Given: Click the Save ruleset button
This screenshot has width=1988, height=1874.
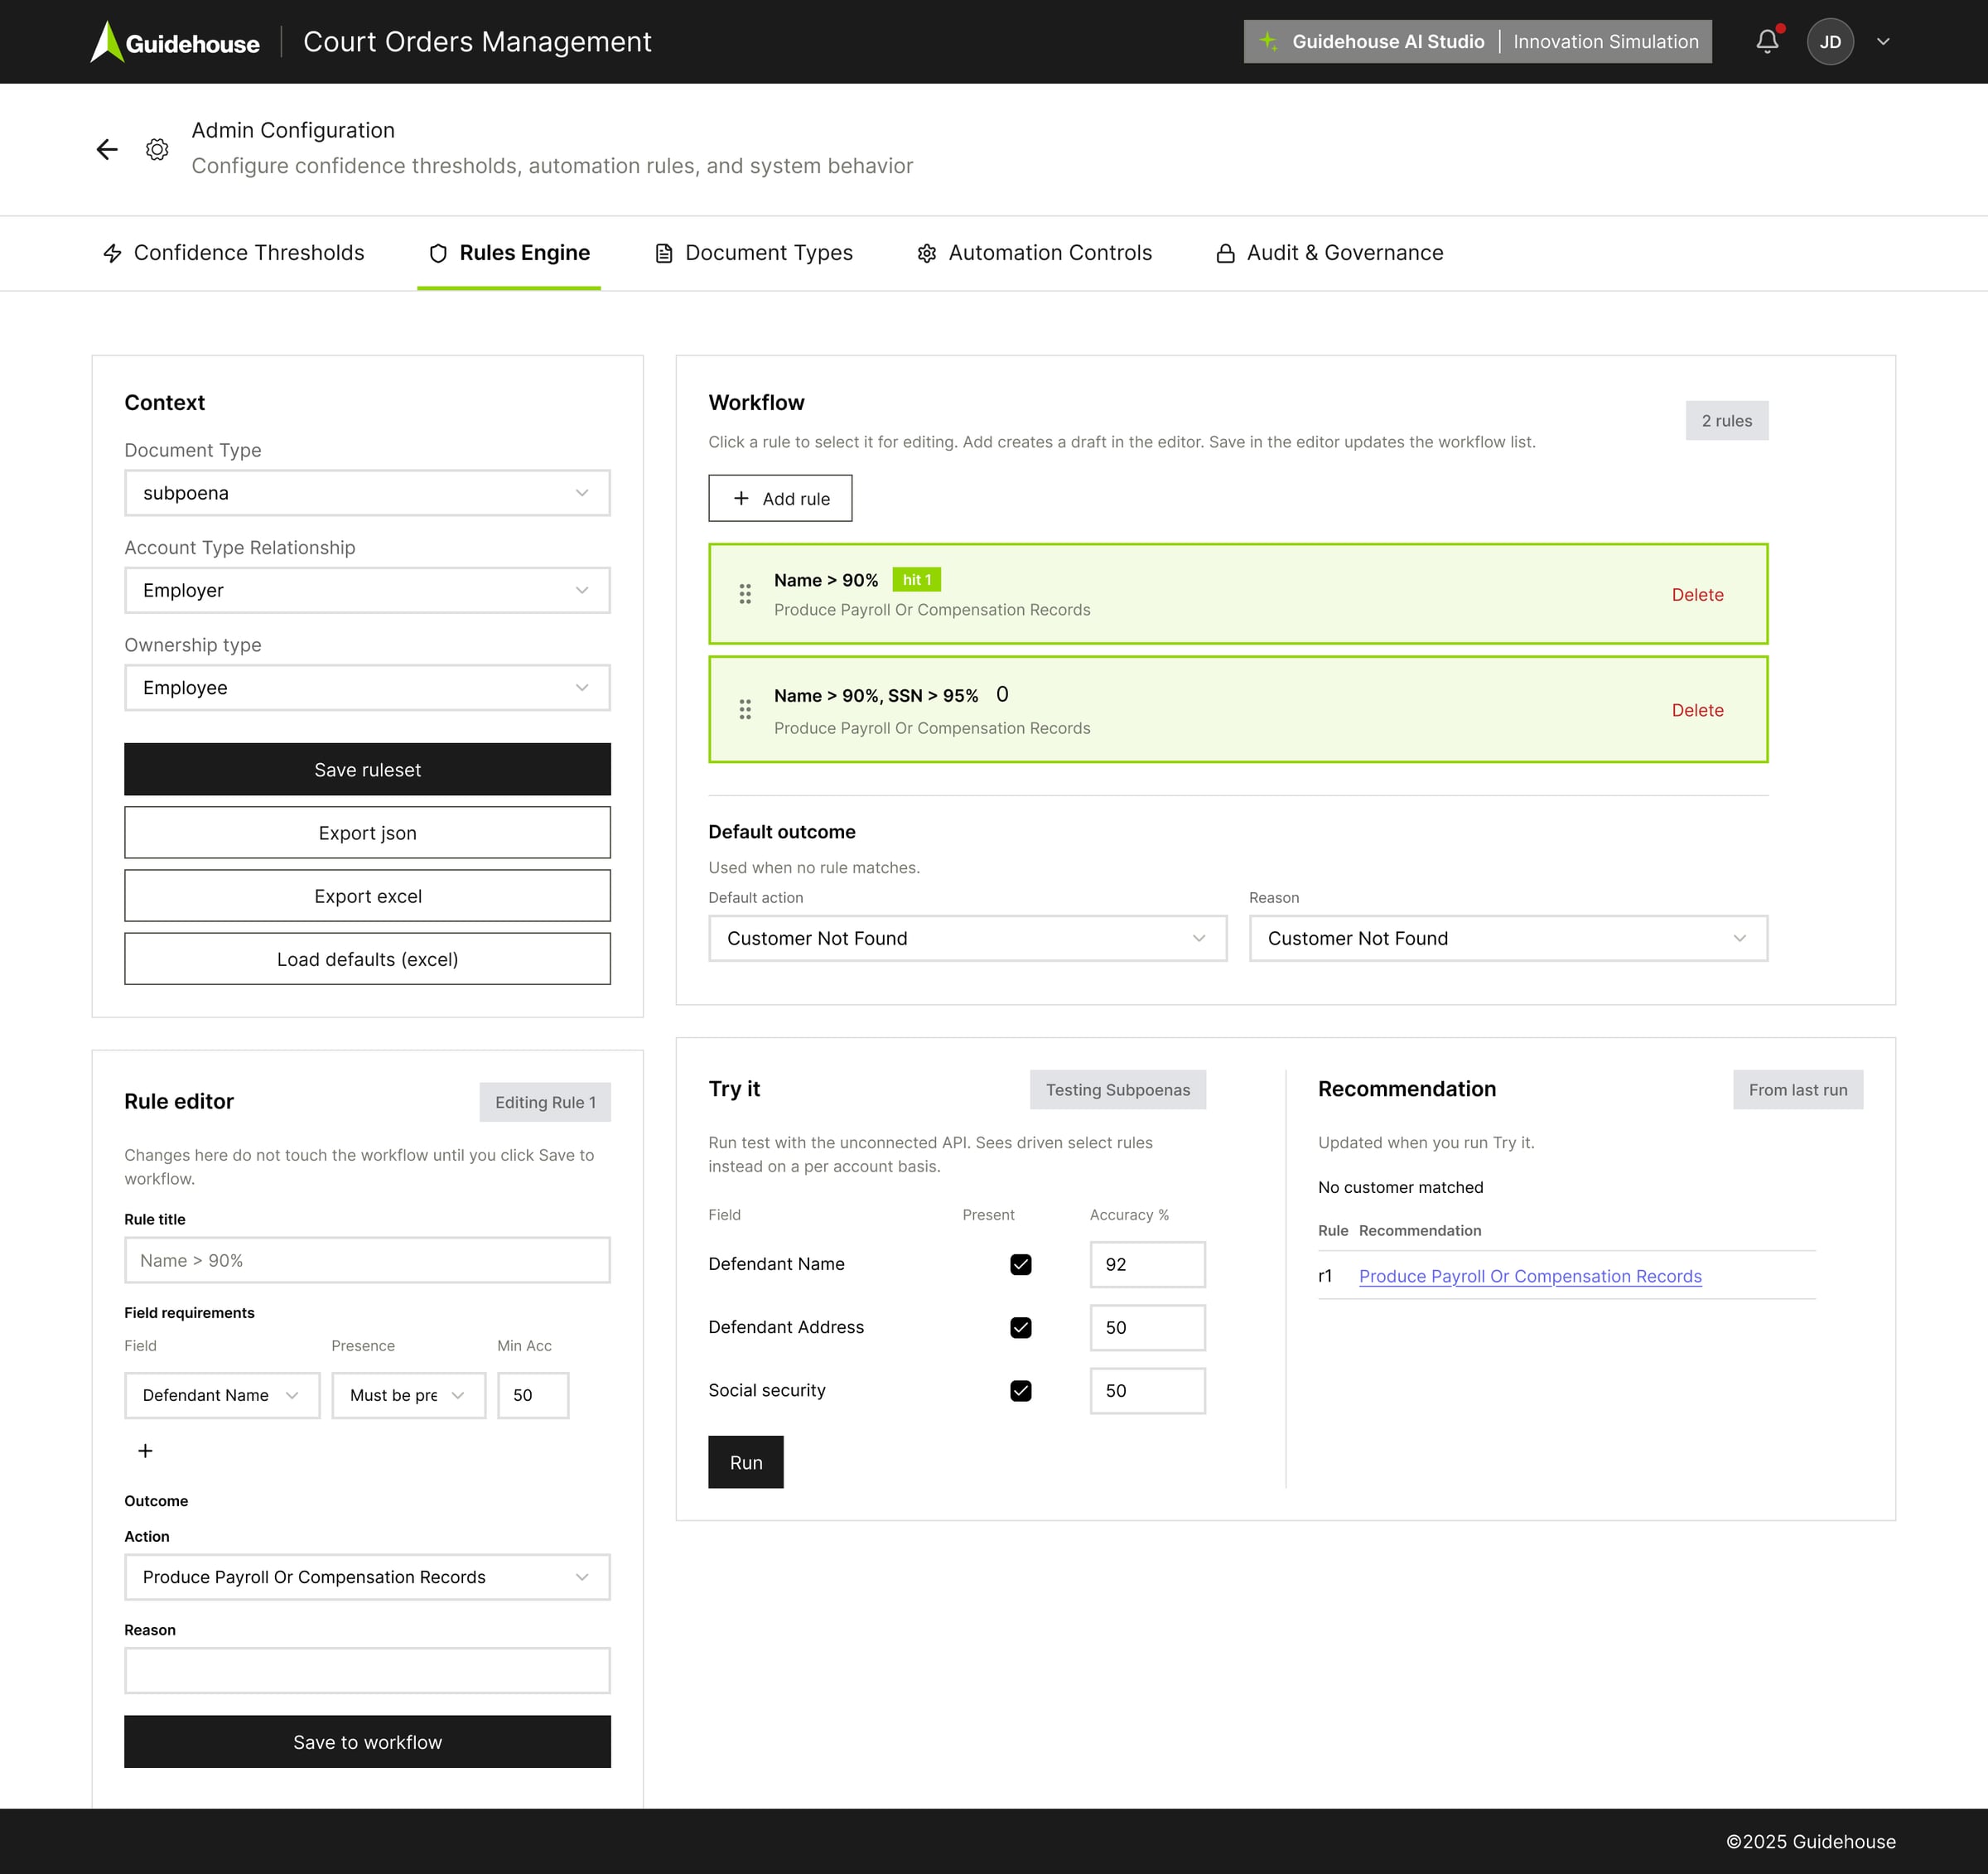Looking at the screenshot, I should (367, 769).
